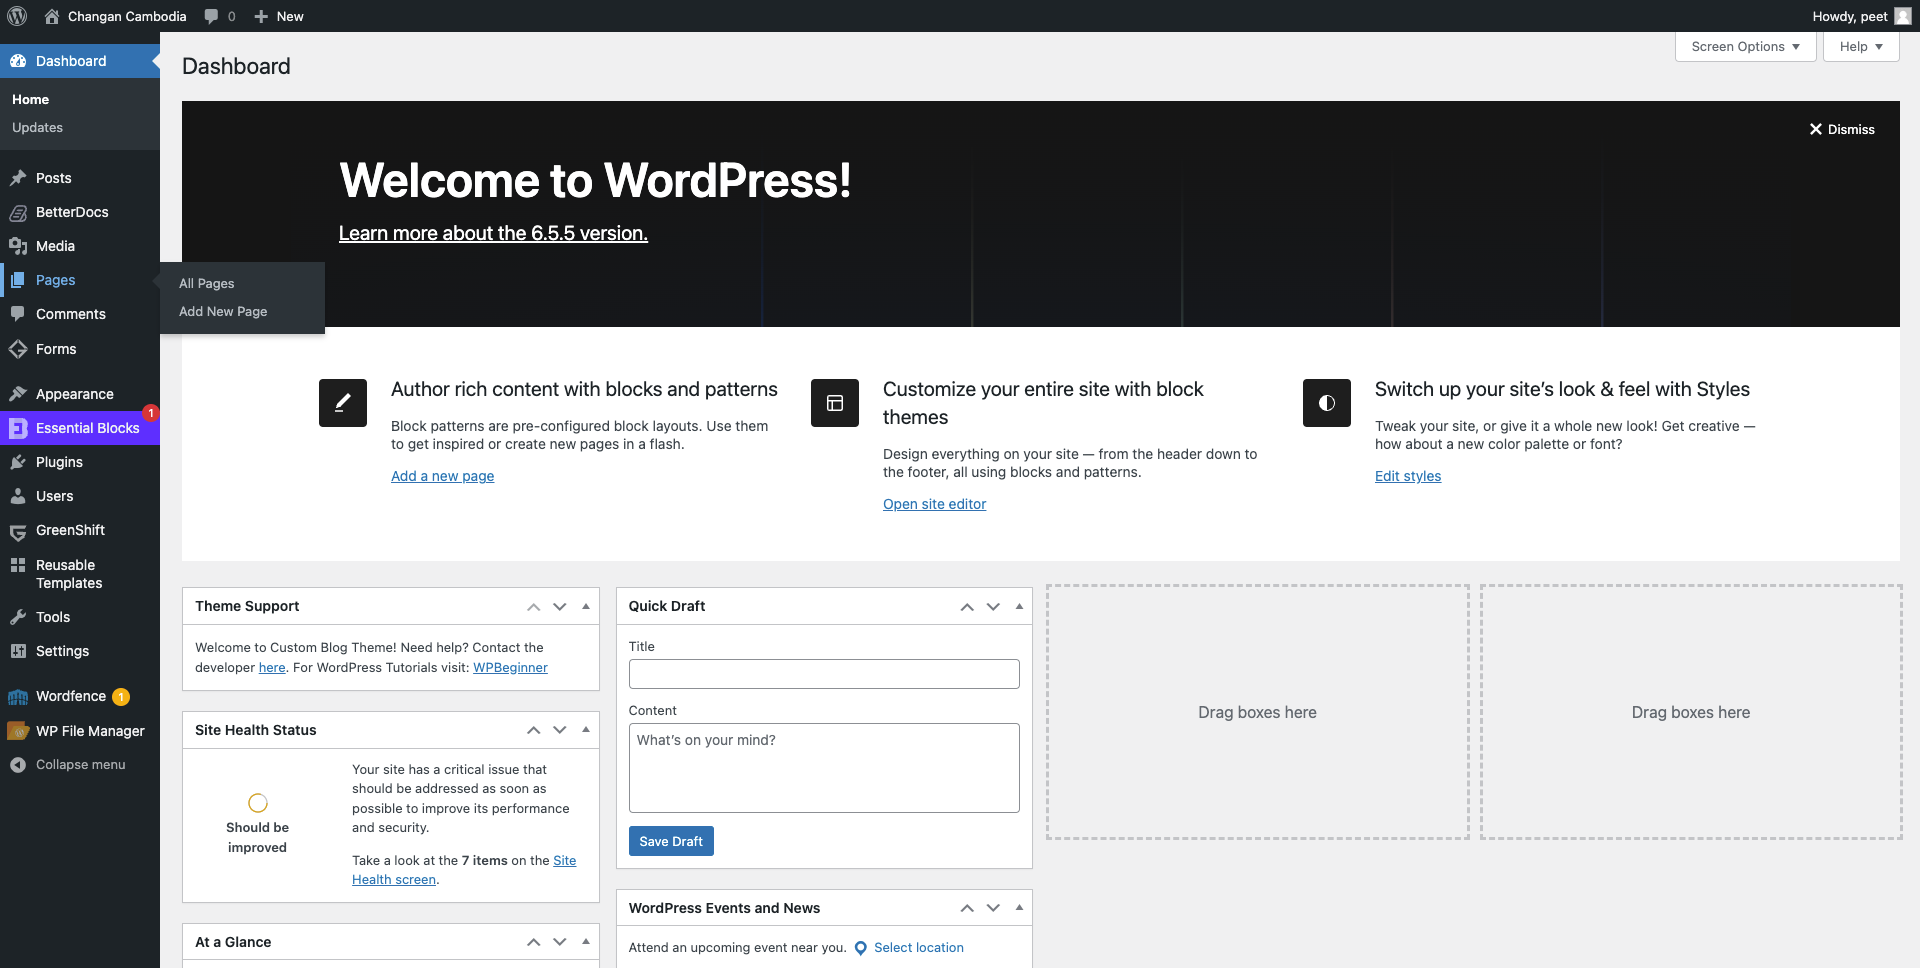Open the comments bubble in admin bar

[211, 16]
